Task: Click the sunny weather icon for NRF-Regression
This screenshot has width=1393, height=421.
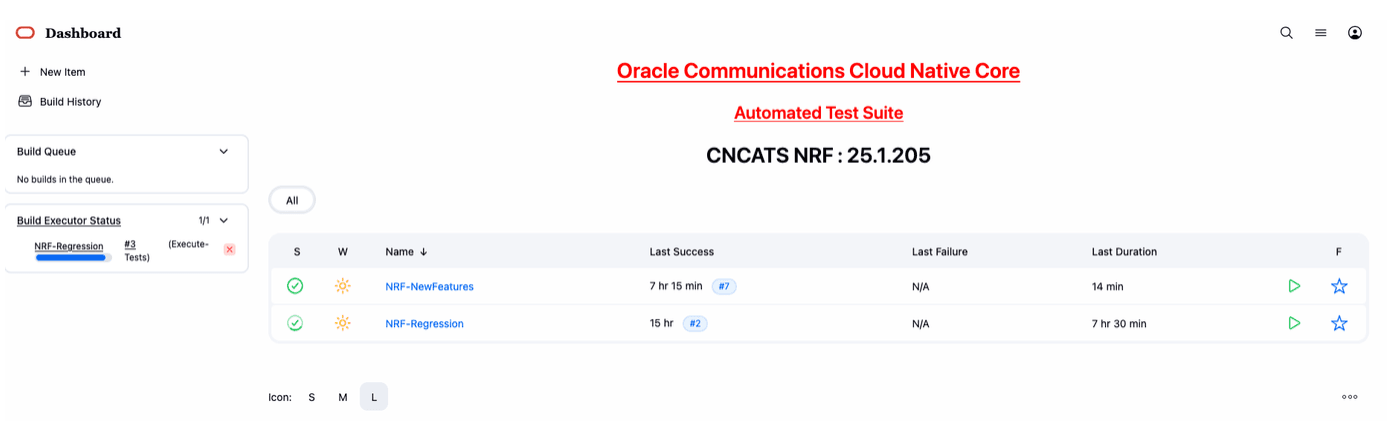Action: [x=343, y=323]
